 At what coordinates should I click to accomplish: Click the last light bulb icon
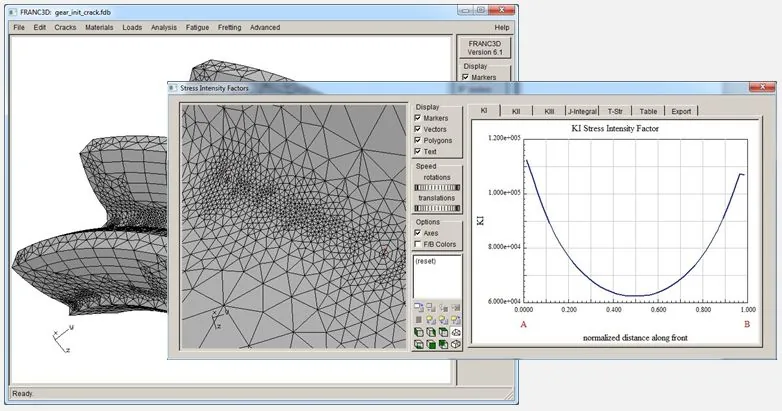click(456, 319)
